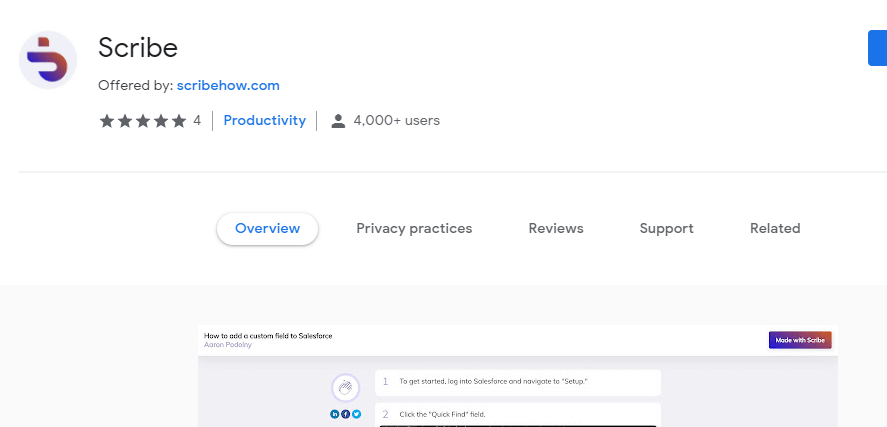Click the blue Add to Chrome button

pyautogui.click(x=877, y=48)
